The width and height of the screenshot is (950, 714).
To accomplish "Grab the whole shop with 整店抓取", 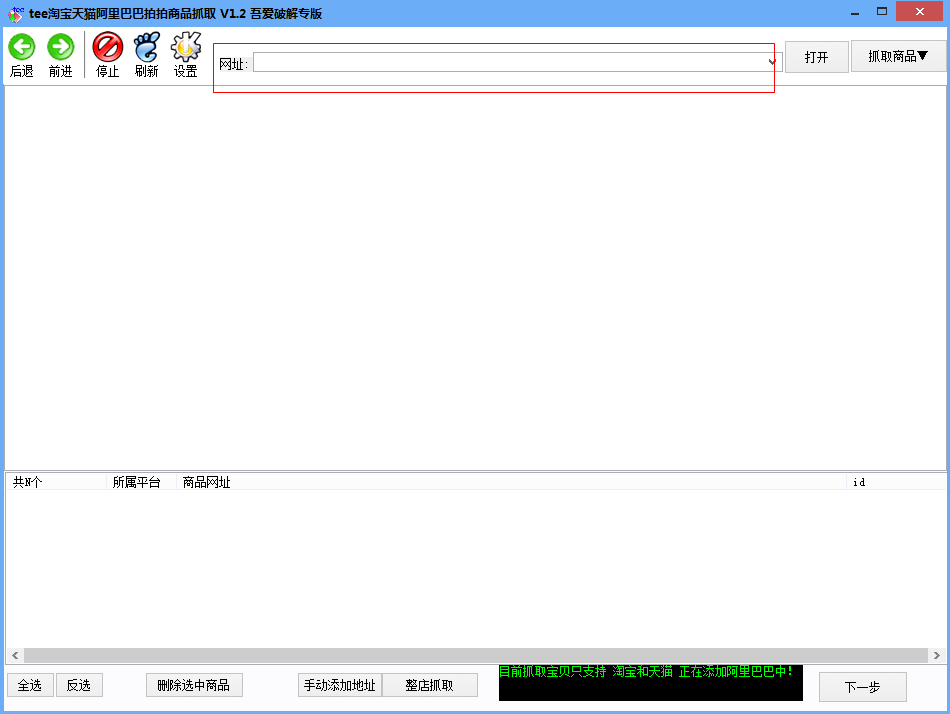I will [430, 685].
